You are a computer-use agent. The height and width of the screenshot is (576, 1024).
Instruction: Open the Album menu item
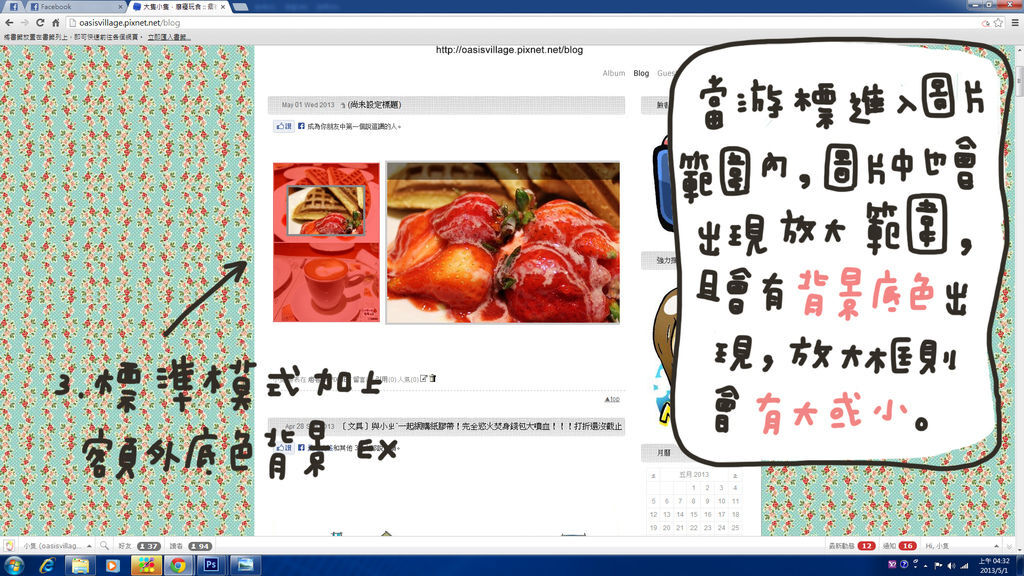613,73
